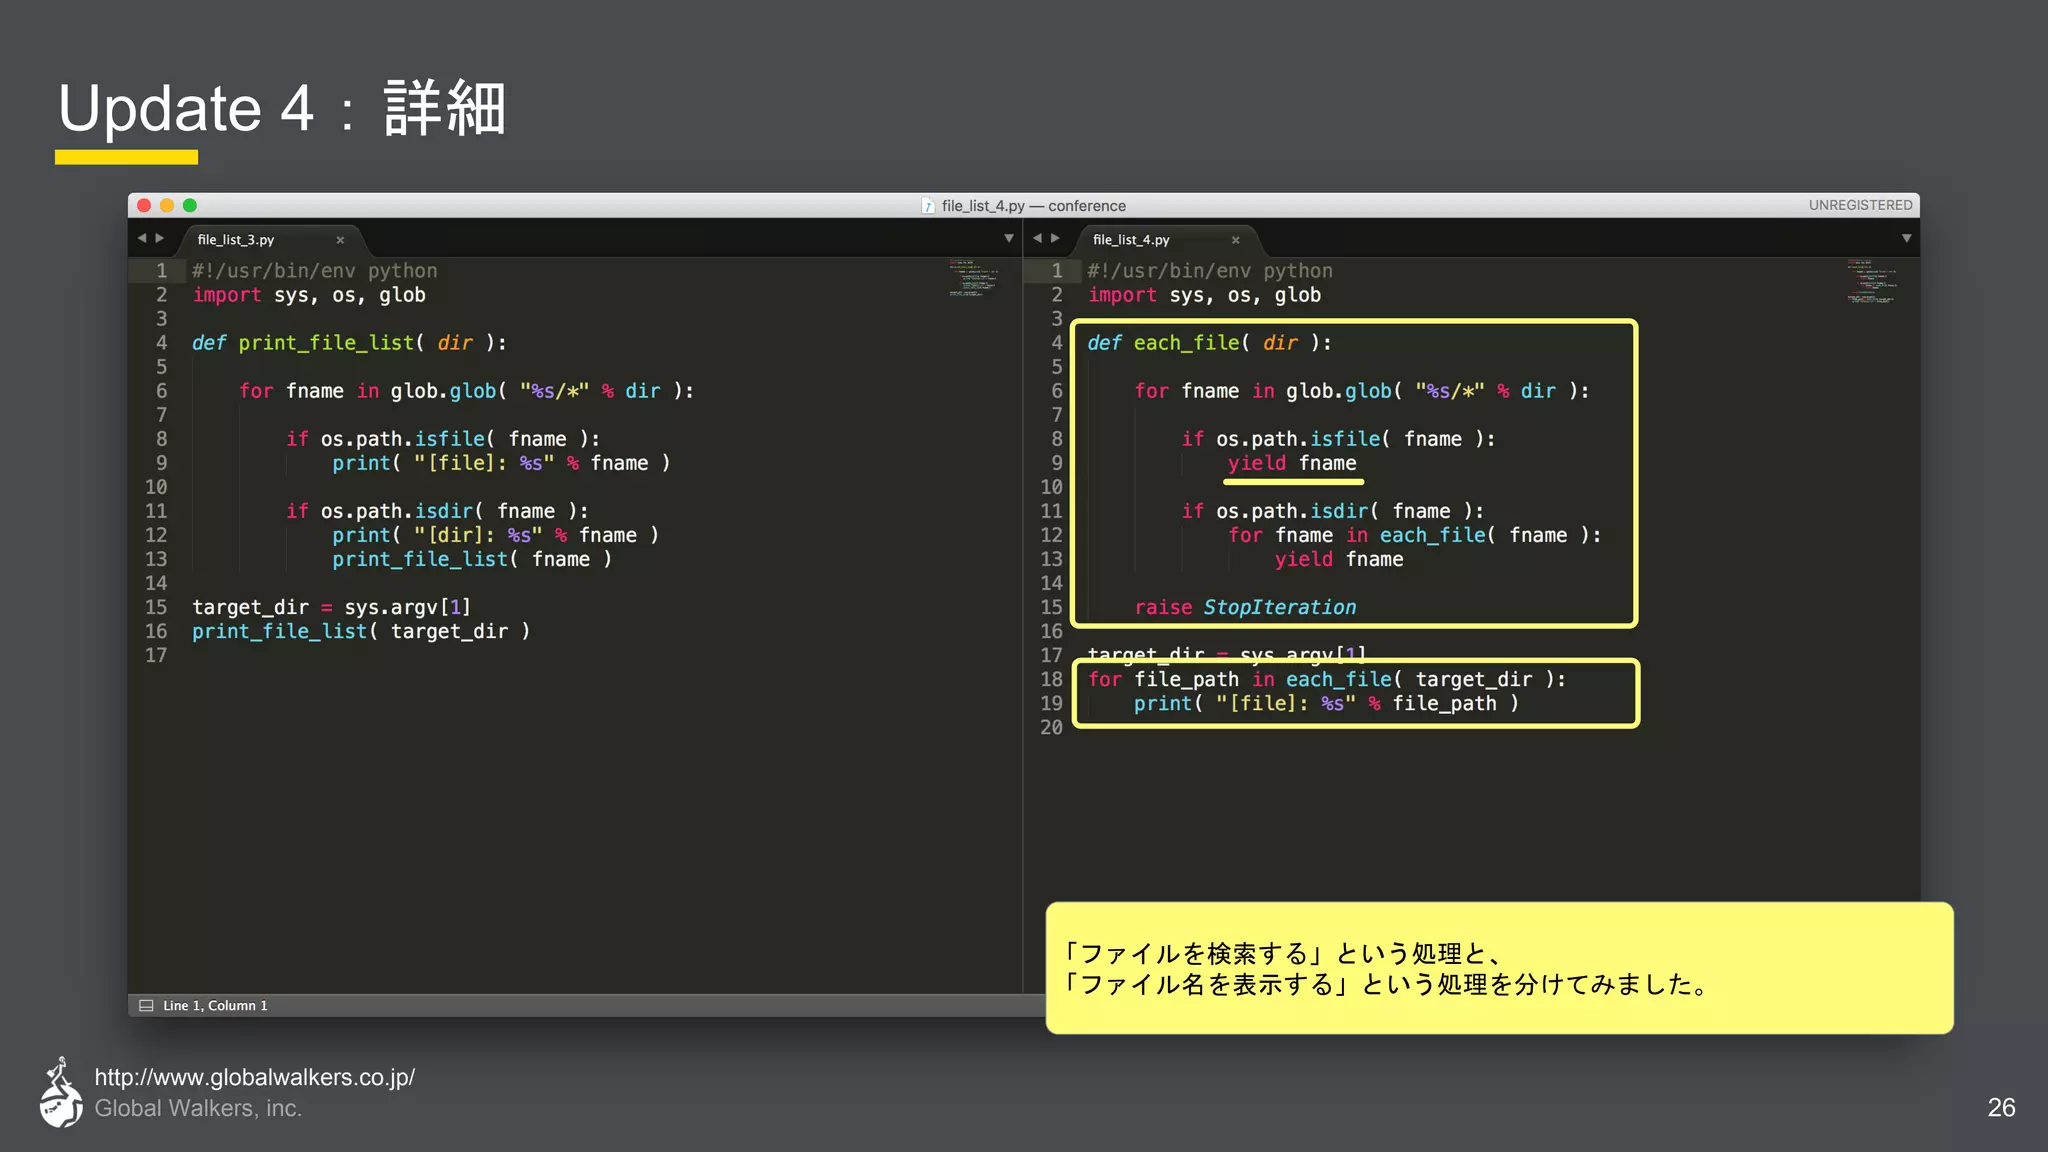The height and width of the screenshot is (1152, 2048).
Task: Click right pane previous tab arrow
Action: click(1038, 238)
